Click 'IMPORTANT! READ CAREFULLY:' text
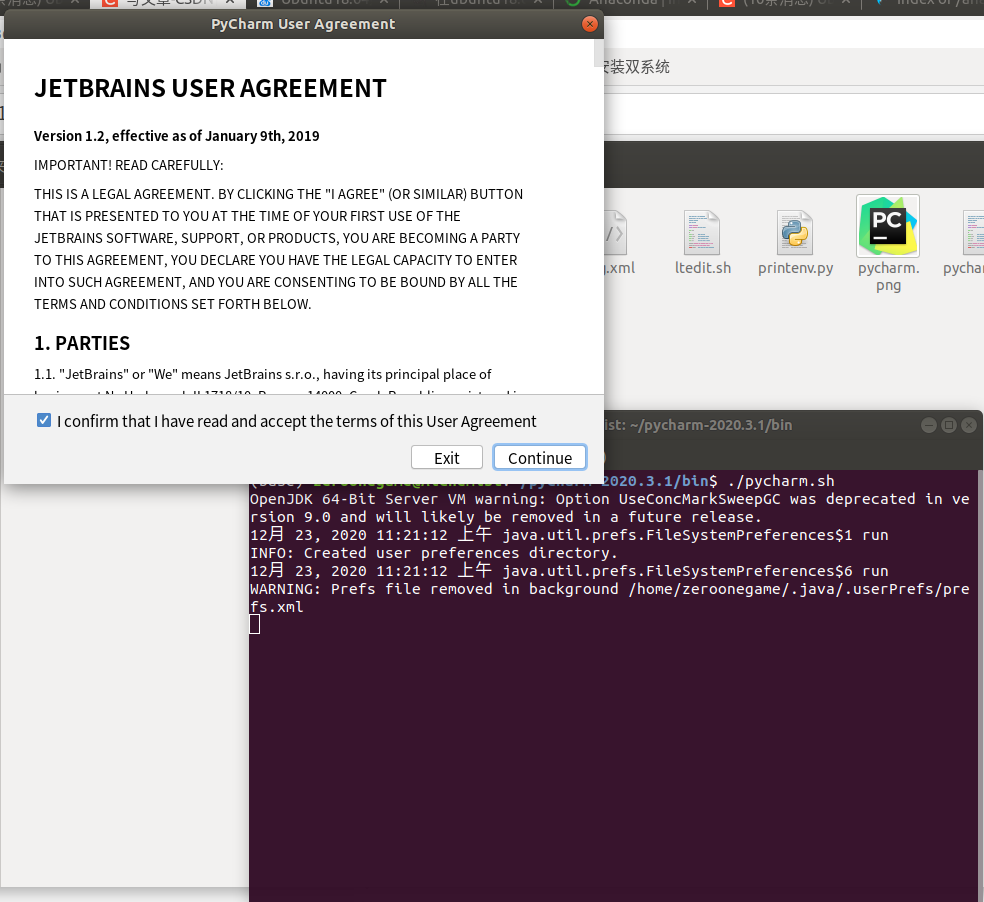This screenshot has width=984, height=902. click(x=129, y=165)
